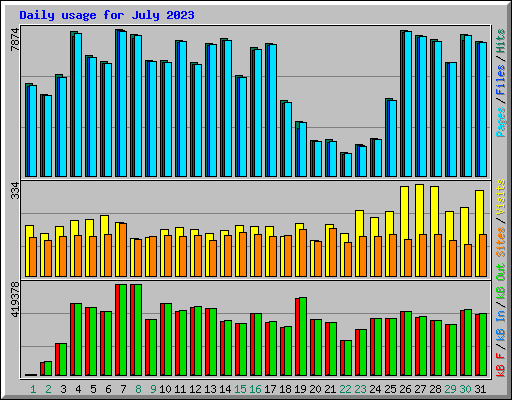
Task: Click day label 3 on the x-axis
Action: coord(63,389)
